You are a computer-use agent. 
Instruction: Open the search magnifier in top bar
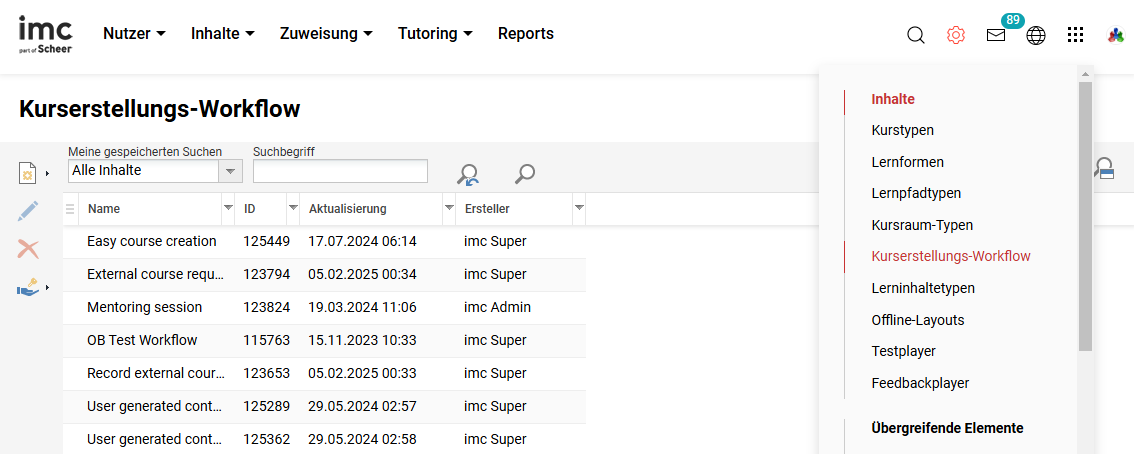tap(915, 35)
